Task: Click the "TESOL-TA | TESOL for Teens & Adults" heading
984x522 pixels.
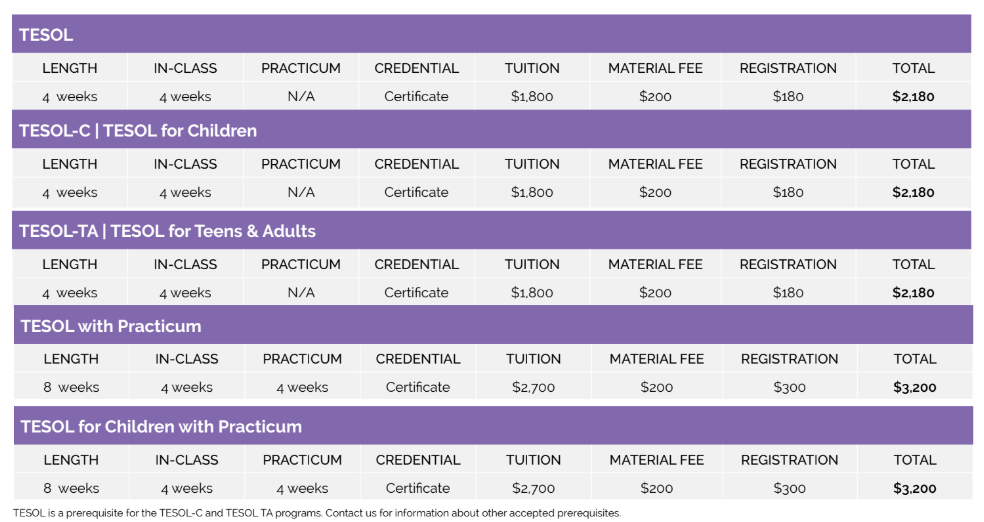Action: pos(167,231)
